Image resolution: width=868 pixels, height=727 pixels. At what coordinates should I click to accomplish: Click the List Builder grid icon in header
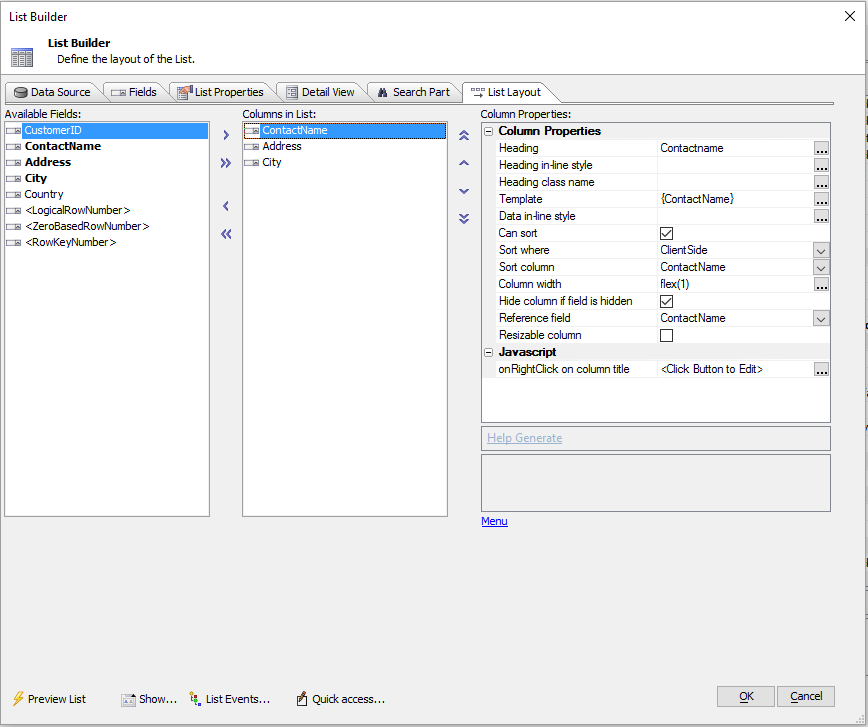tap(22, 58)
